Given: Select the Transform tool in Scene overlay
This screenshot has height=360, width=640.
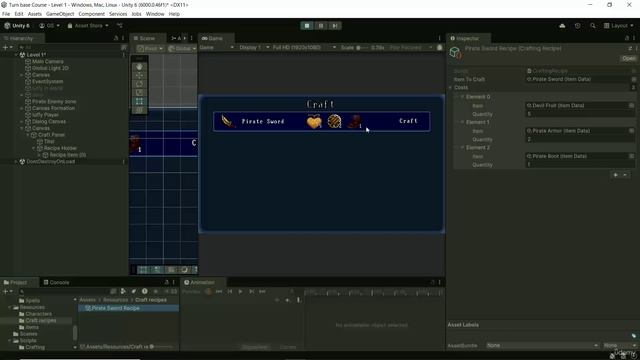Looking at the screenshot, I should pyautogui.click(x=140, y=110).
